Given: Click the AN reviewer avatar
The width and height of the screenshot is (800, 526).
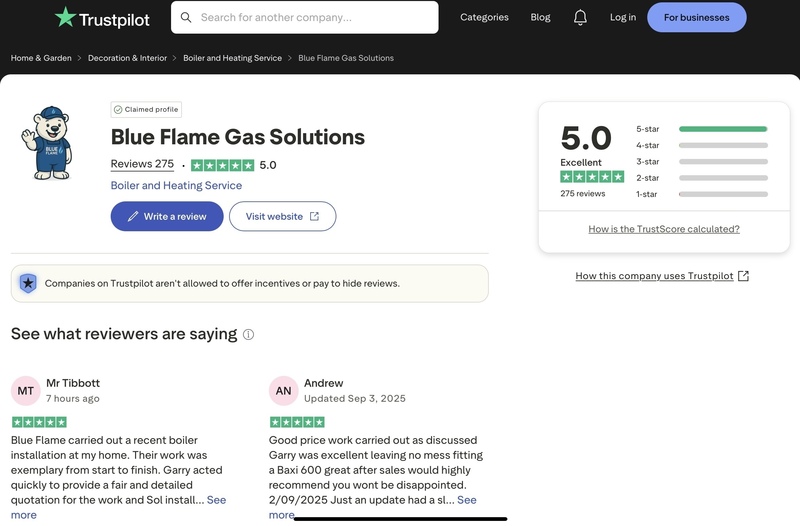Looking at the screenshot, I should point(284,391).
